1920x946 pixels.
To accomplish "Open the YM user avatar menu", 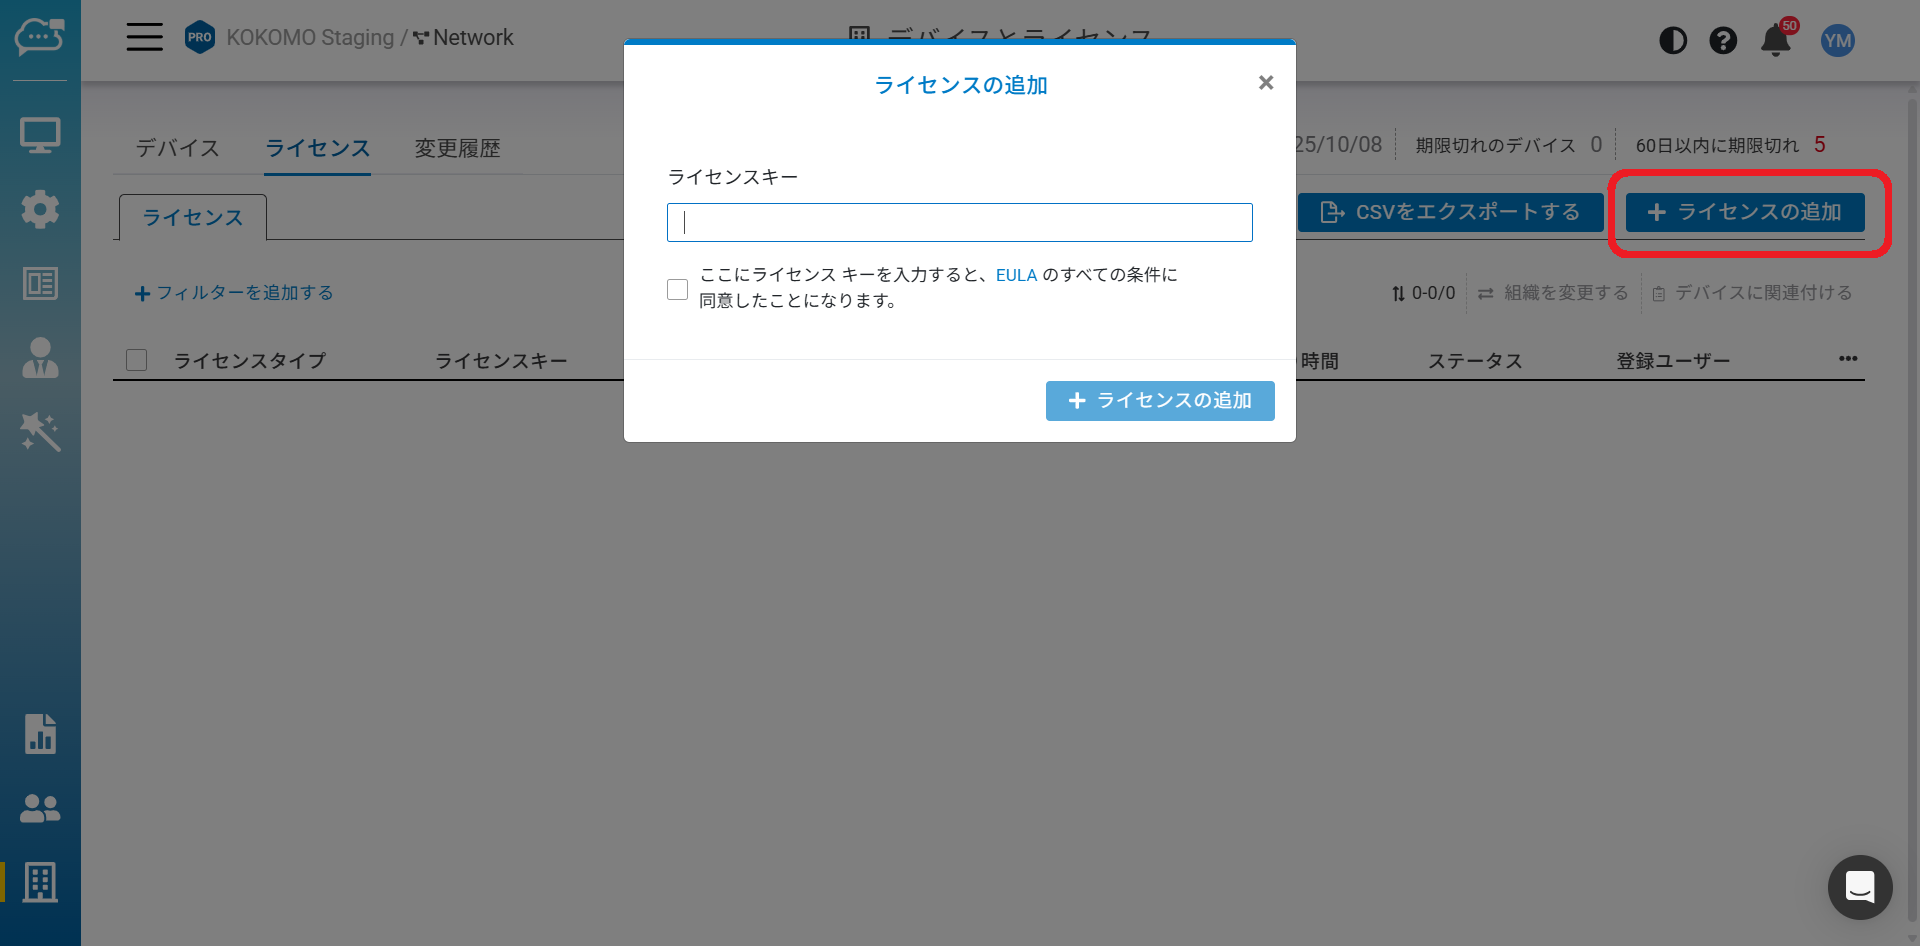I will (1837, 41).
